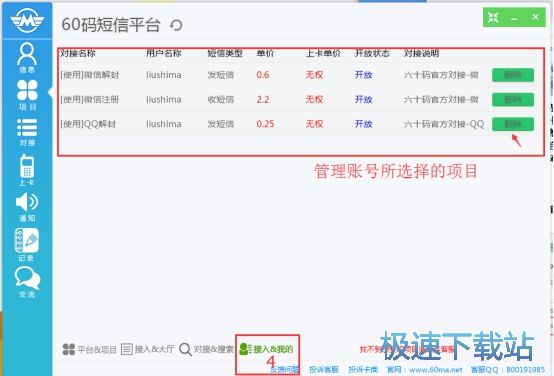The width and height of the screenshot is (554, 376).
Task: Visit the www.60ma.net official website link
Action: tap(436, 370)
